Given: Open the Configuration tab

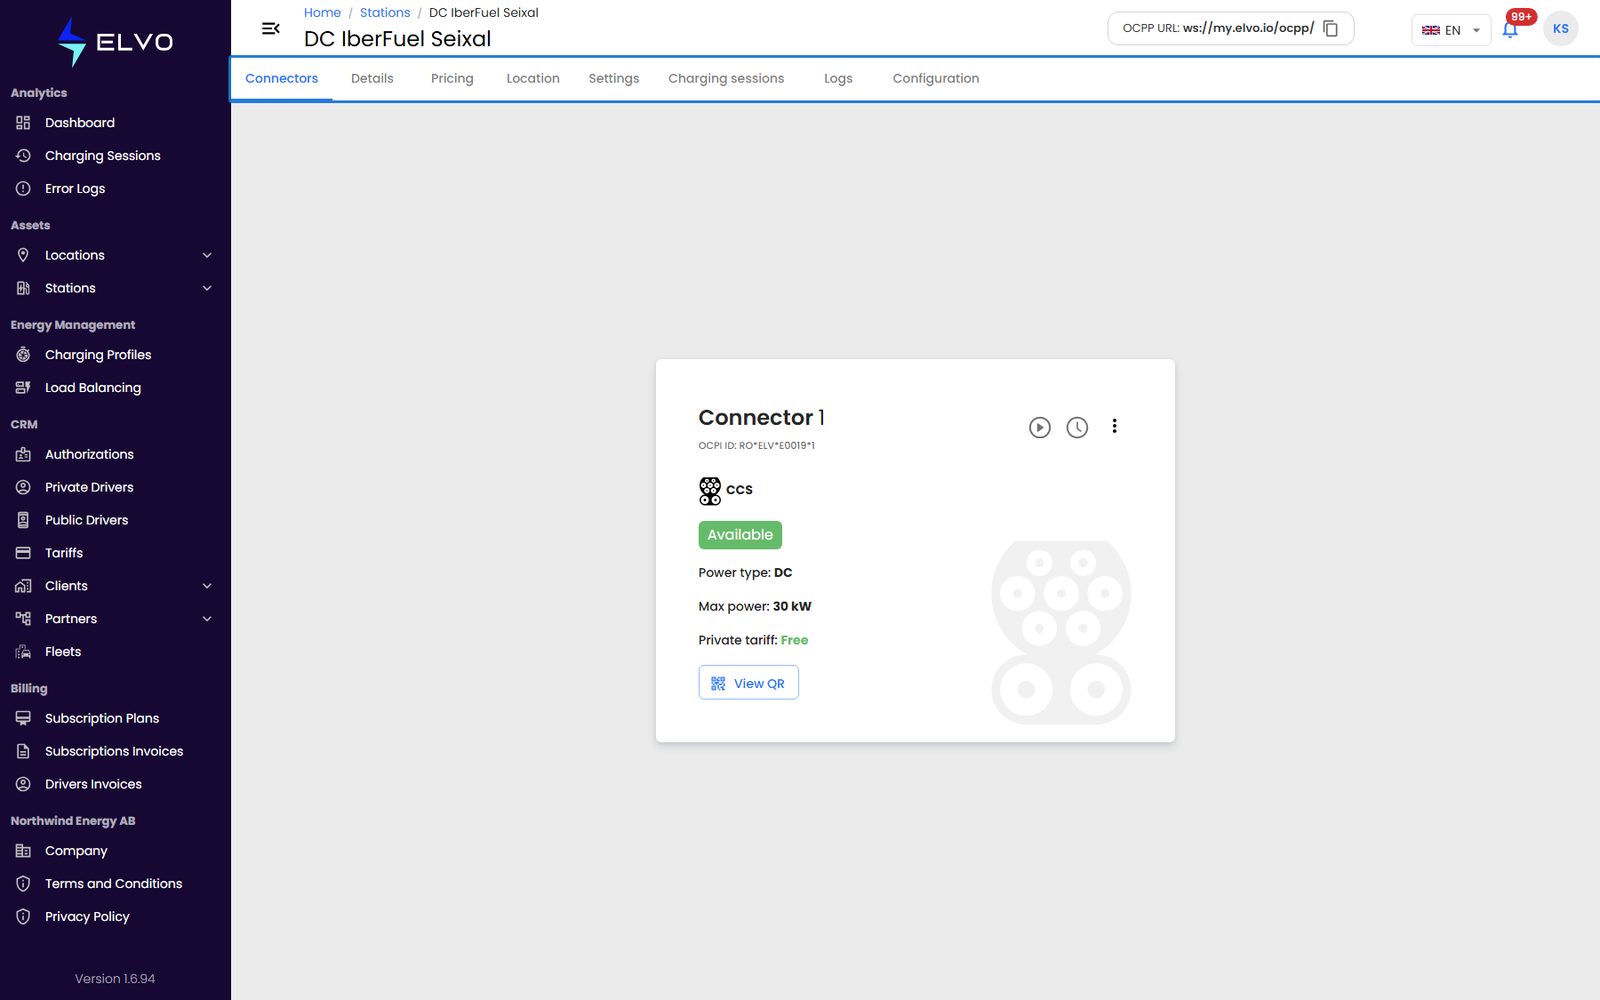Looking at the screenshot, I should point(936,79).
